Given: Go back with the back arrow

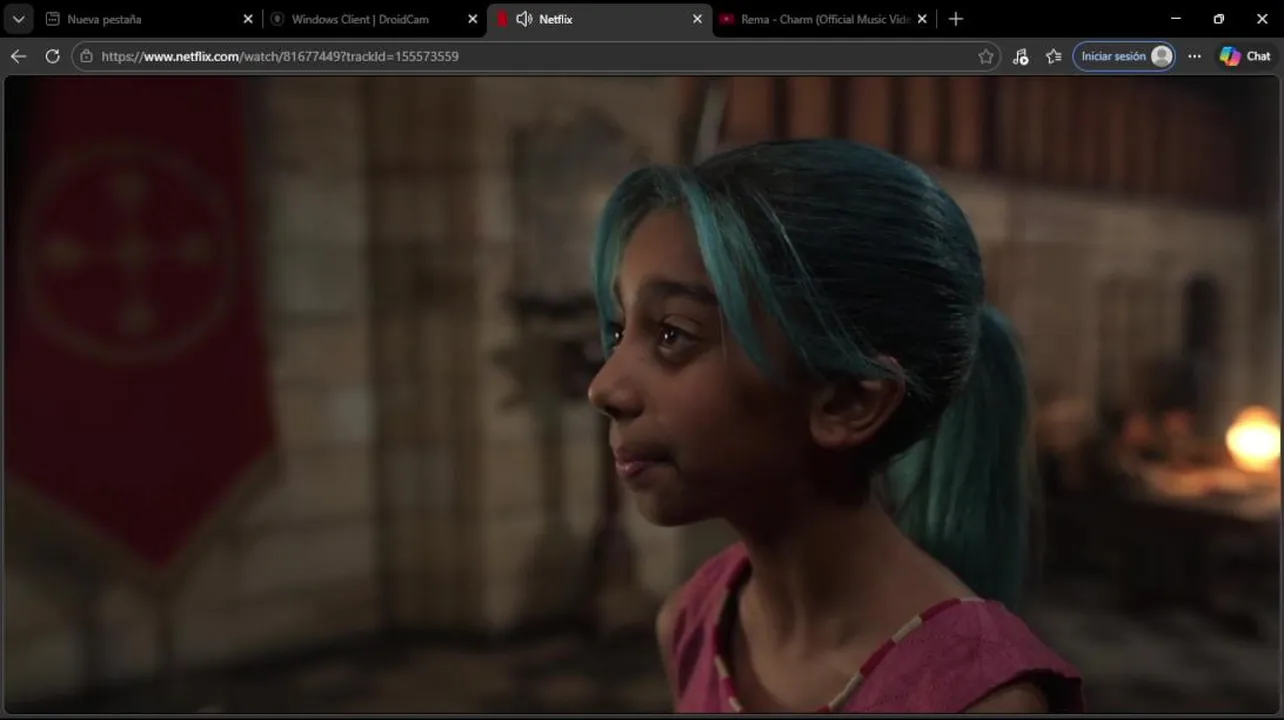Looking at the screenshot, I should 18,56.
